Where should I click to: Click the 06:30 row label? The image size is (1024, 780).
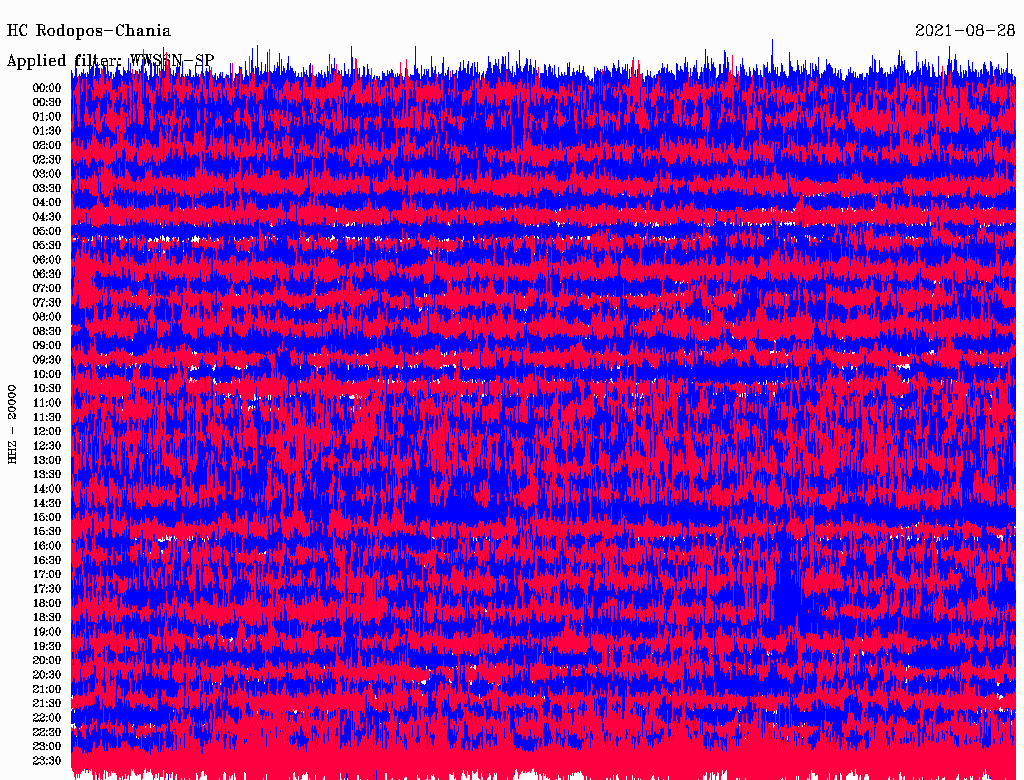47,274
